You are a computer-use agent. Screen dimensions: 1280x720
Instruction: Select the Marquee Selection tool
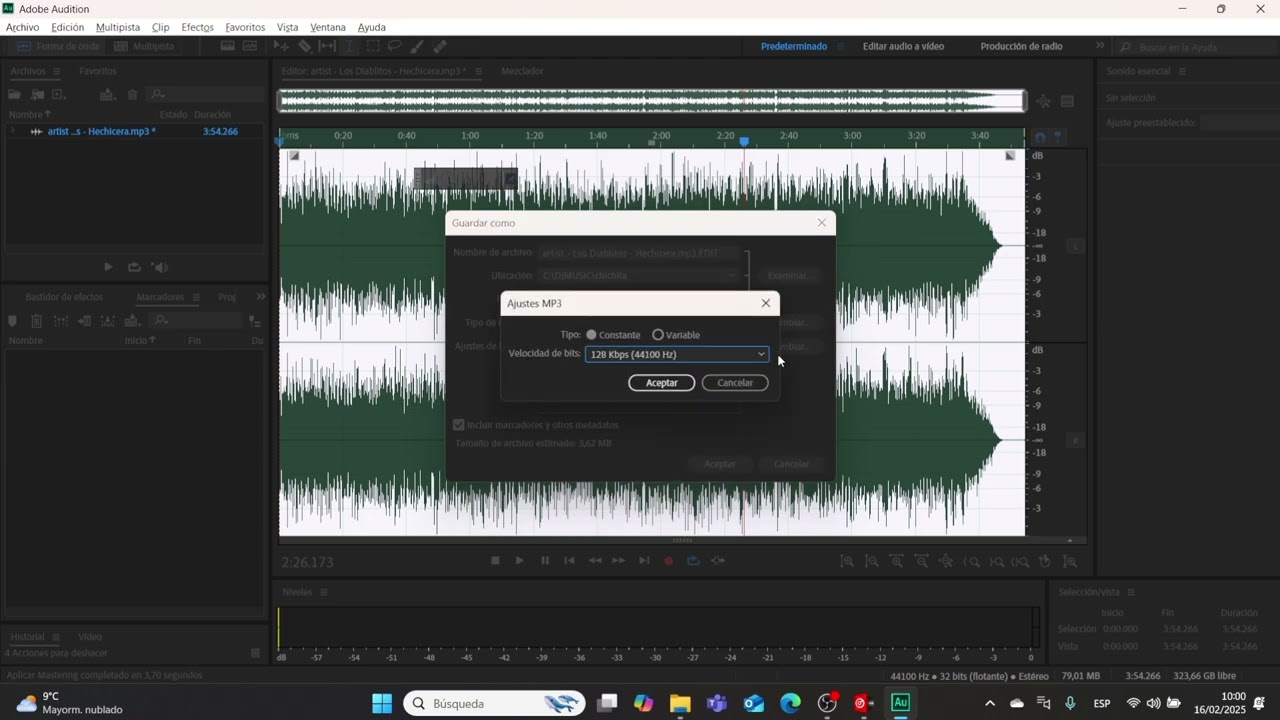click(x=372, y=46)
